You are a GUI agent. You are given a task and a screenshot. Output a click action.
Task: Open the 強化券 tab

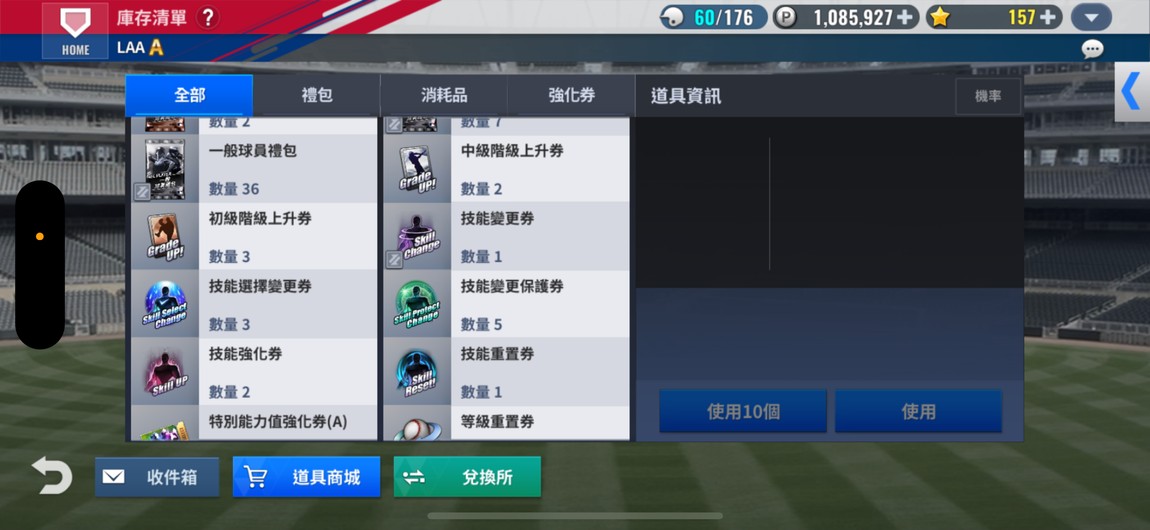571,95
